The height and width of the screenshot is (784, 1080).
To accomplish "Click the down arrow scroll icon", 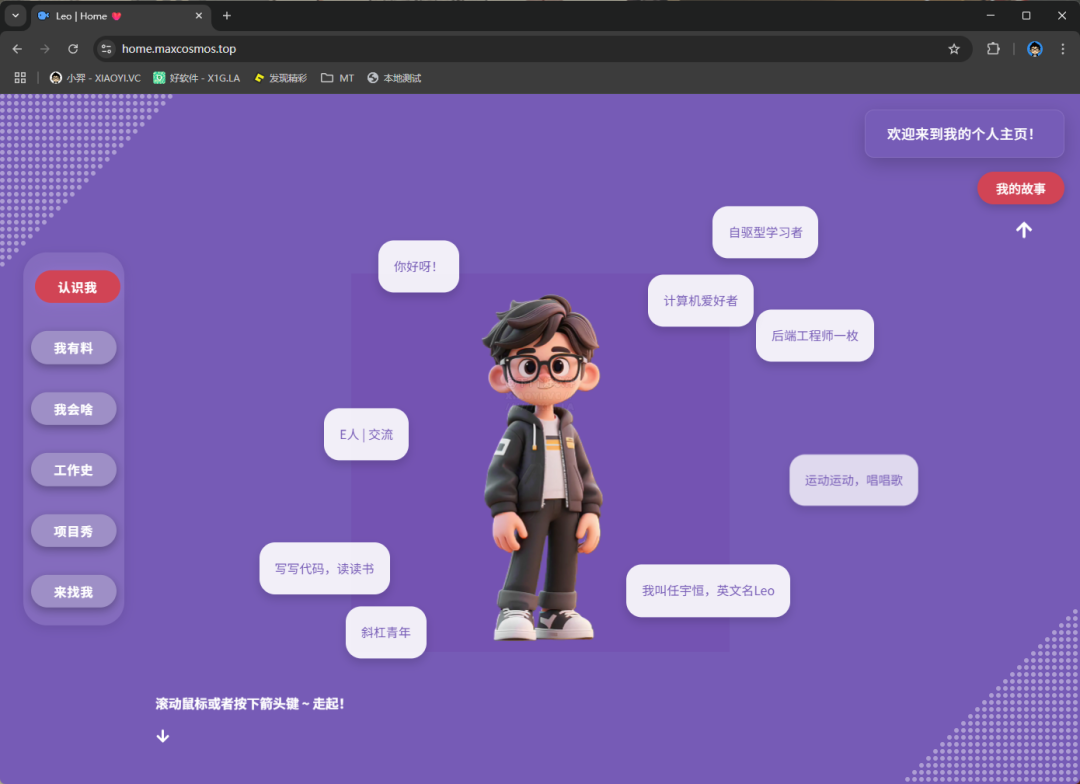I will pyautogui.click(x=163, y=736).
